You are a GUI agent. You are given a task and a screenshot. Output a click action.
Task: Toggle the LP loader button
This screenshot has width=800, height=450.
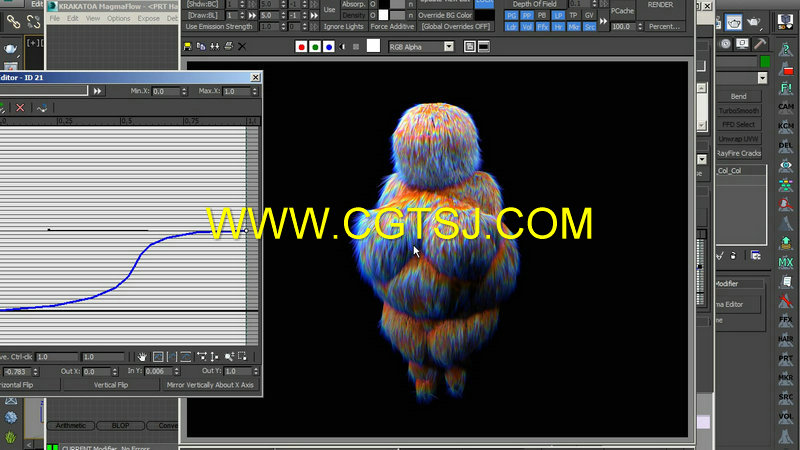[x=558, y=15]
